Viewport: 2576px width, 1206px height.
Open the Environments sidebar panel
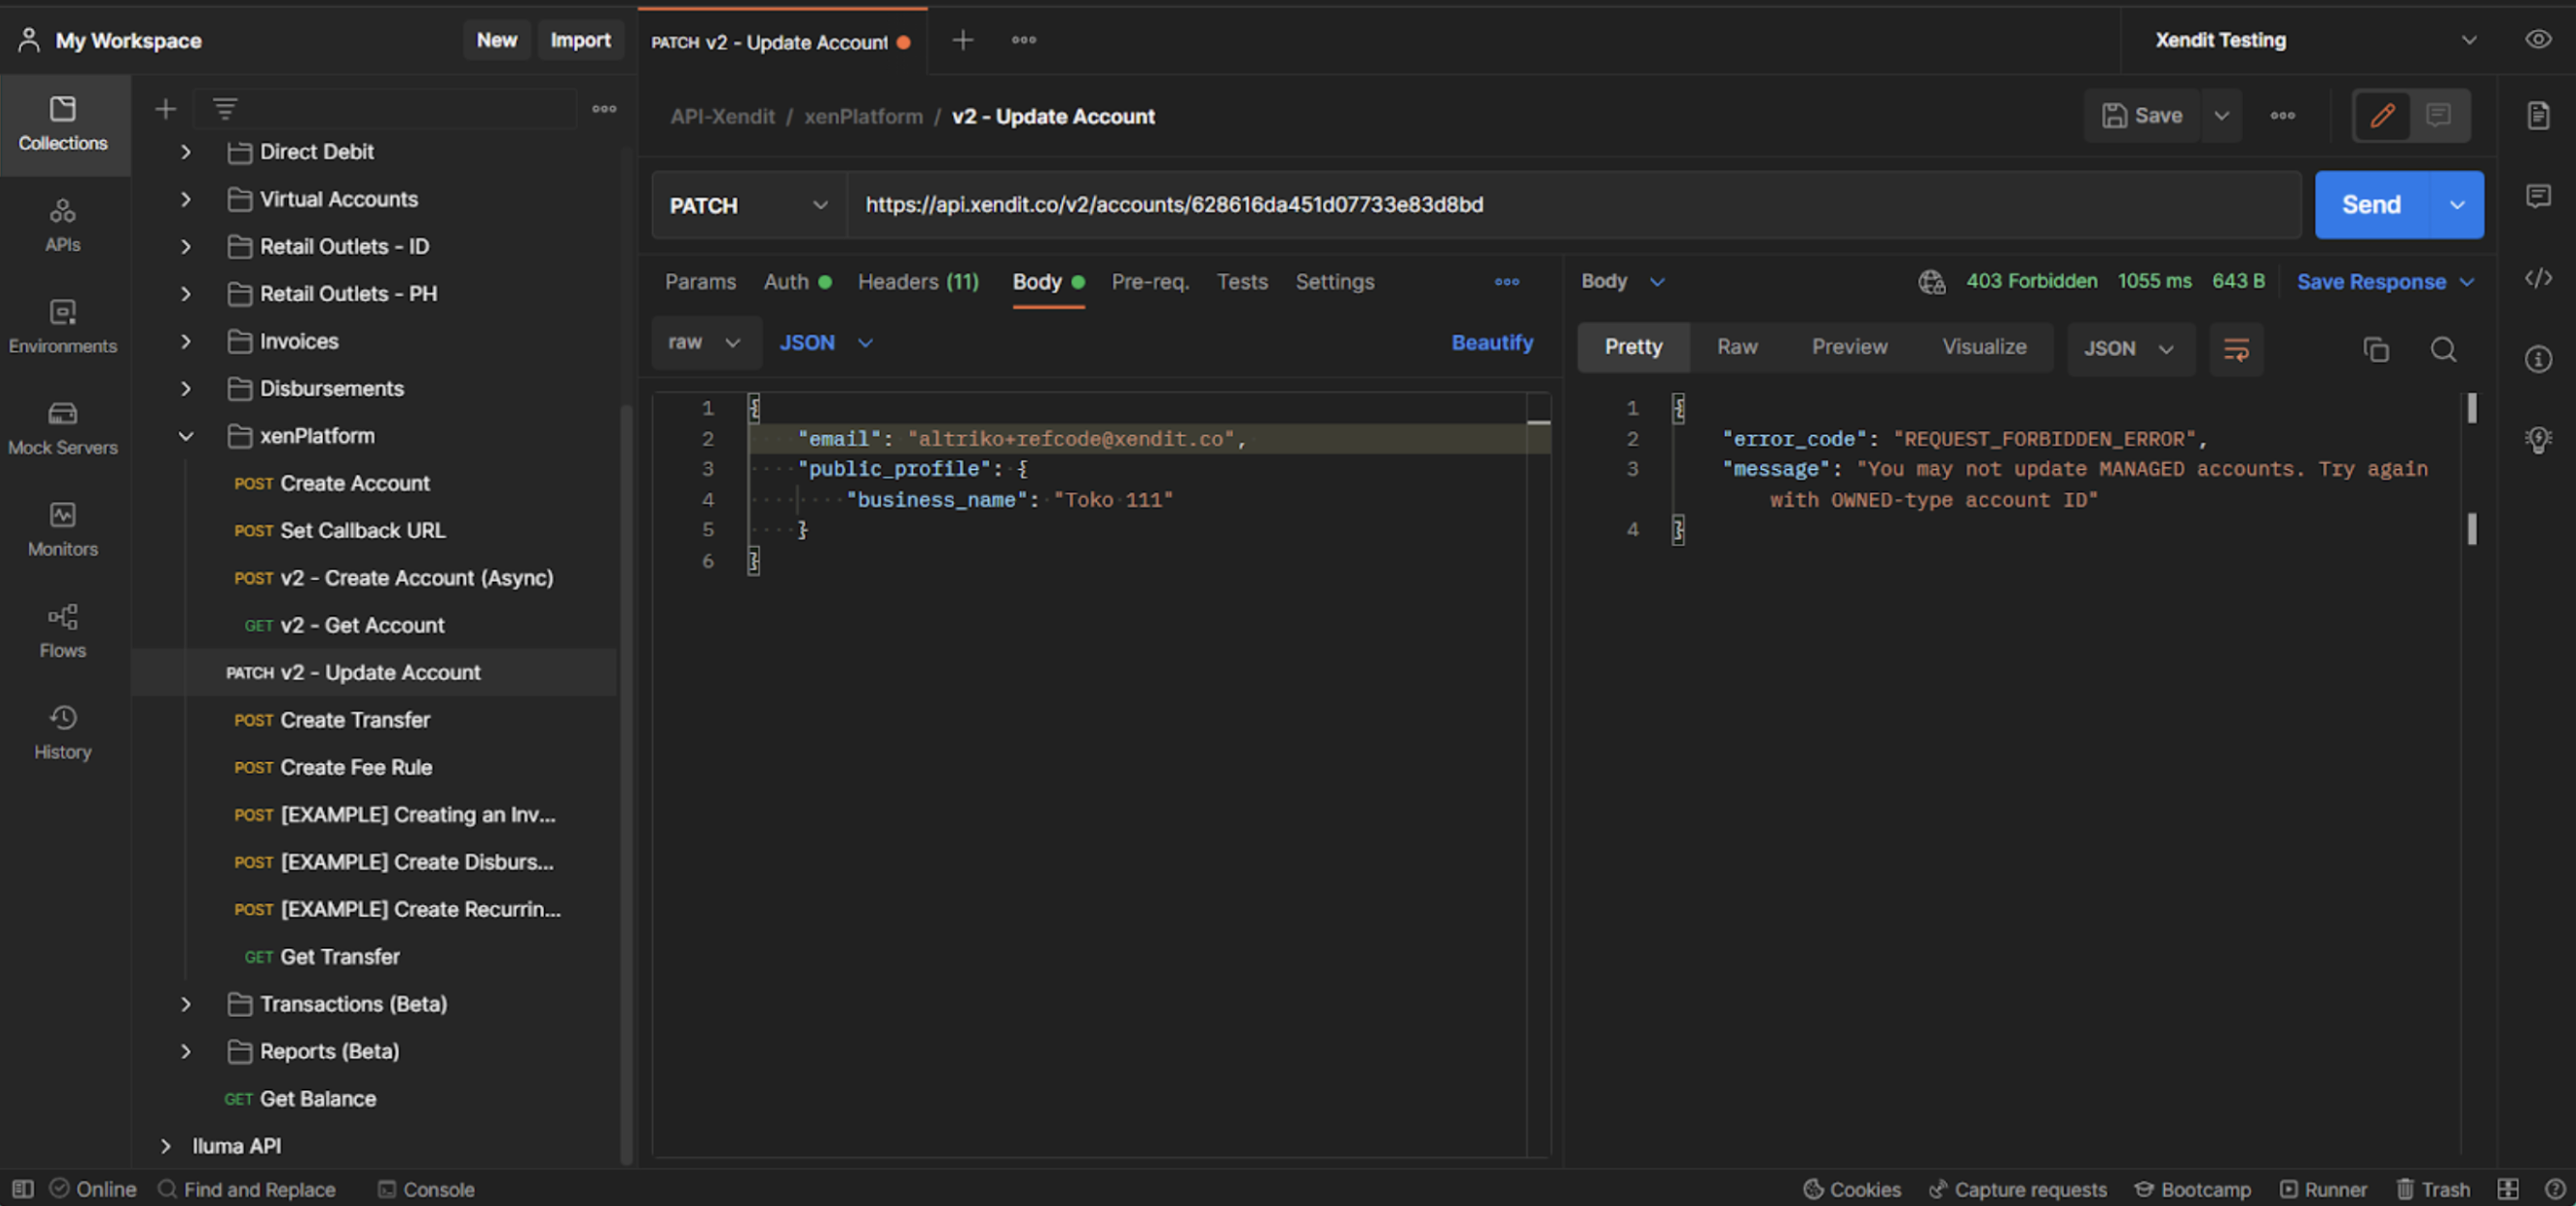[x=63, y=327]
